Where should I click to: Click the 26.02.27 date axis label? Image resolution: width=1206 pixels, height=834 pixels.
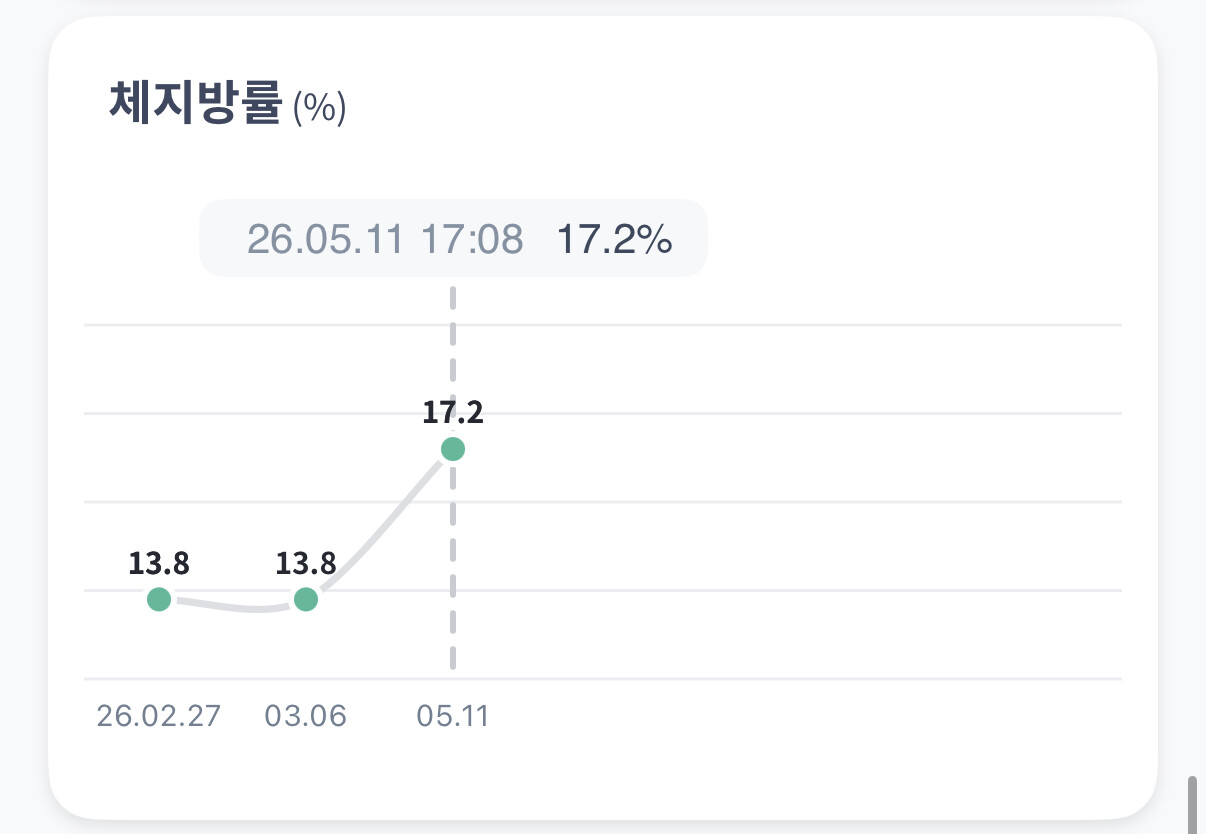tap(158, 717)
